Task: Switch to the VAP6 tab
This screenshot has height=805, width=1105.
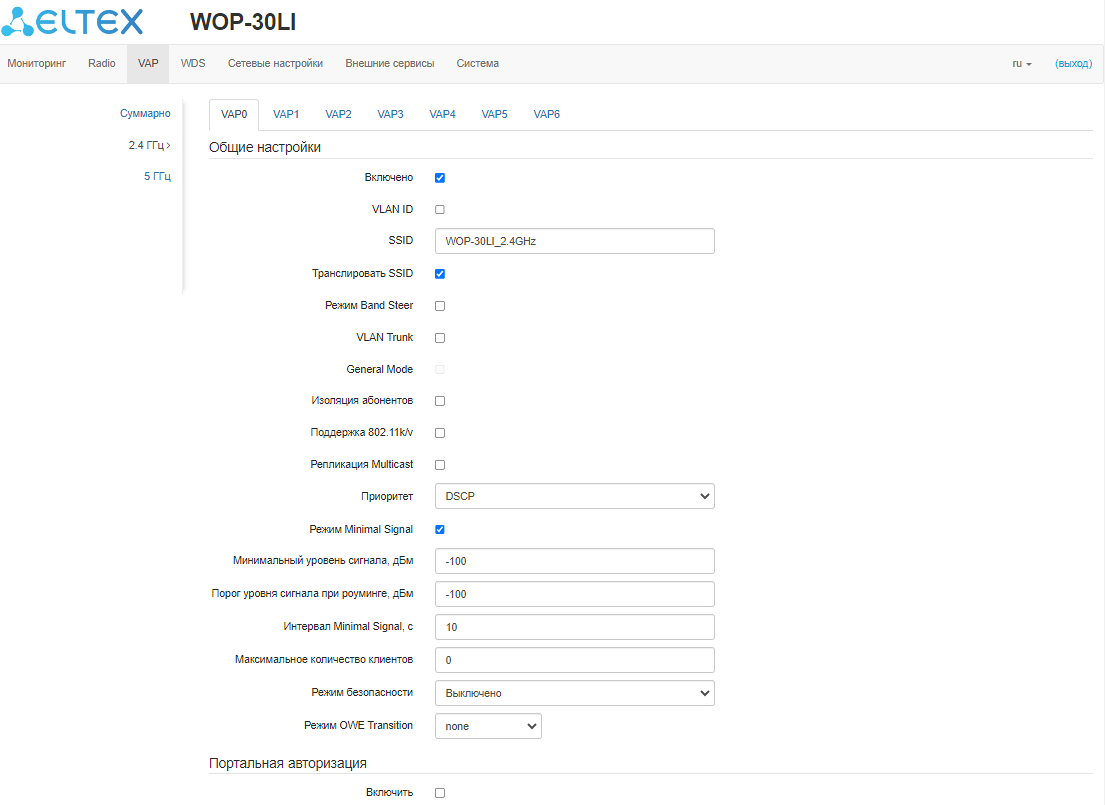Action: click(x=546, y=114)
